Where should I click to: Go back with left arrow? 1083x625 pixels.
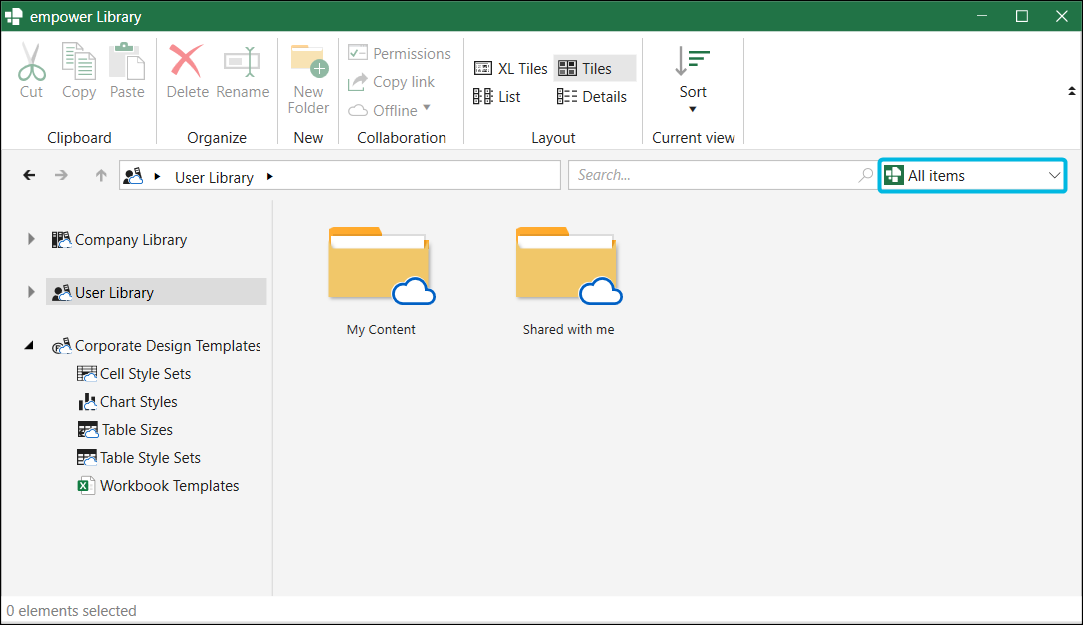click(29, 175)
